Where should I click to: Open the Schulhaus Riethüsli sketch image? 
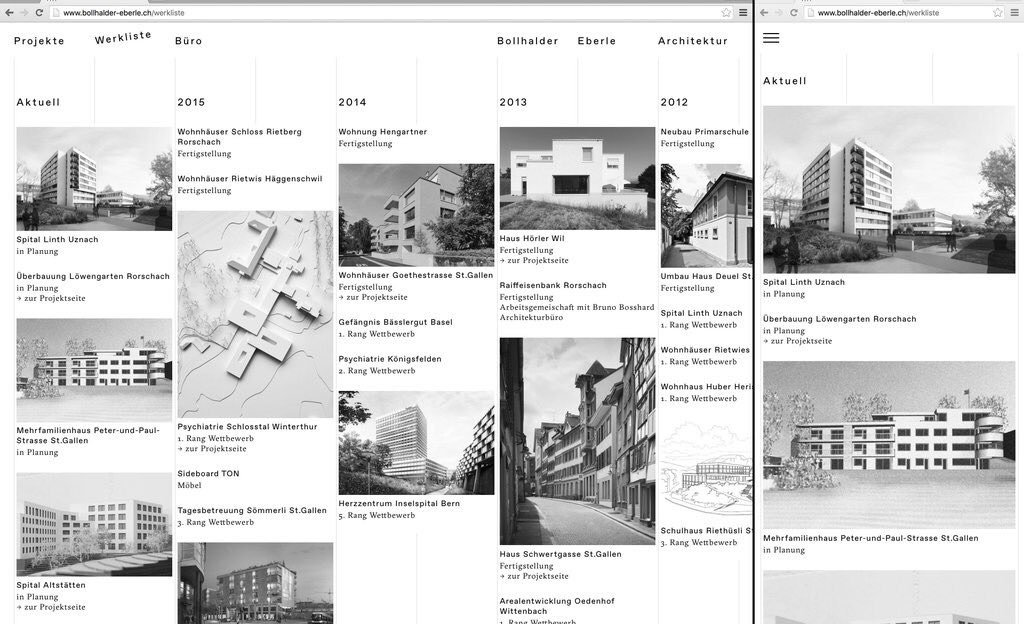pyautogui.click(x=706, y=471)
